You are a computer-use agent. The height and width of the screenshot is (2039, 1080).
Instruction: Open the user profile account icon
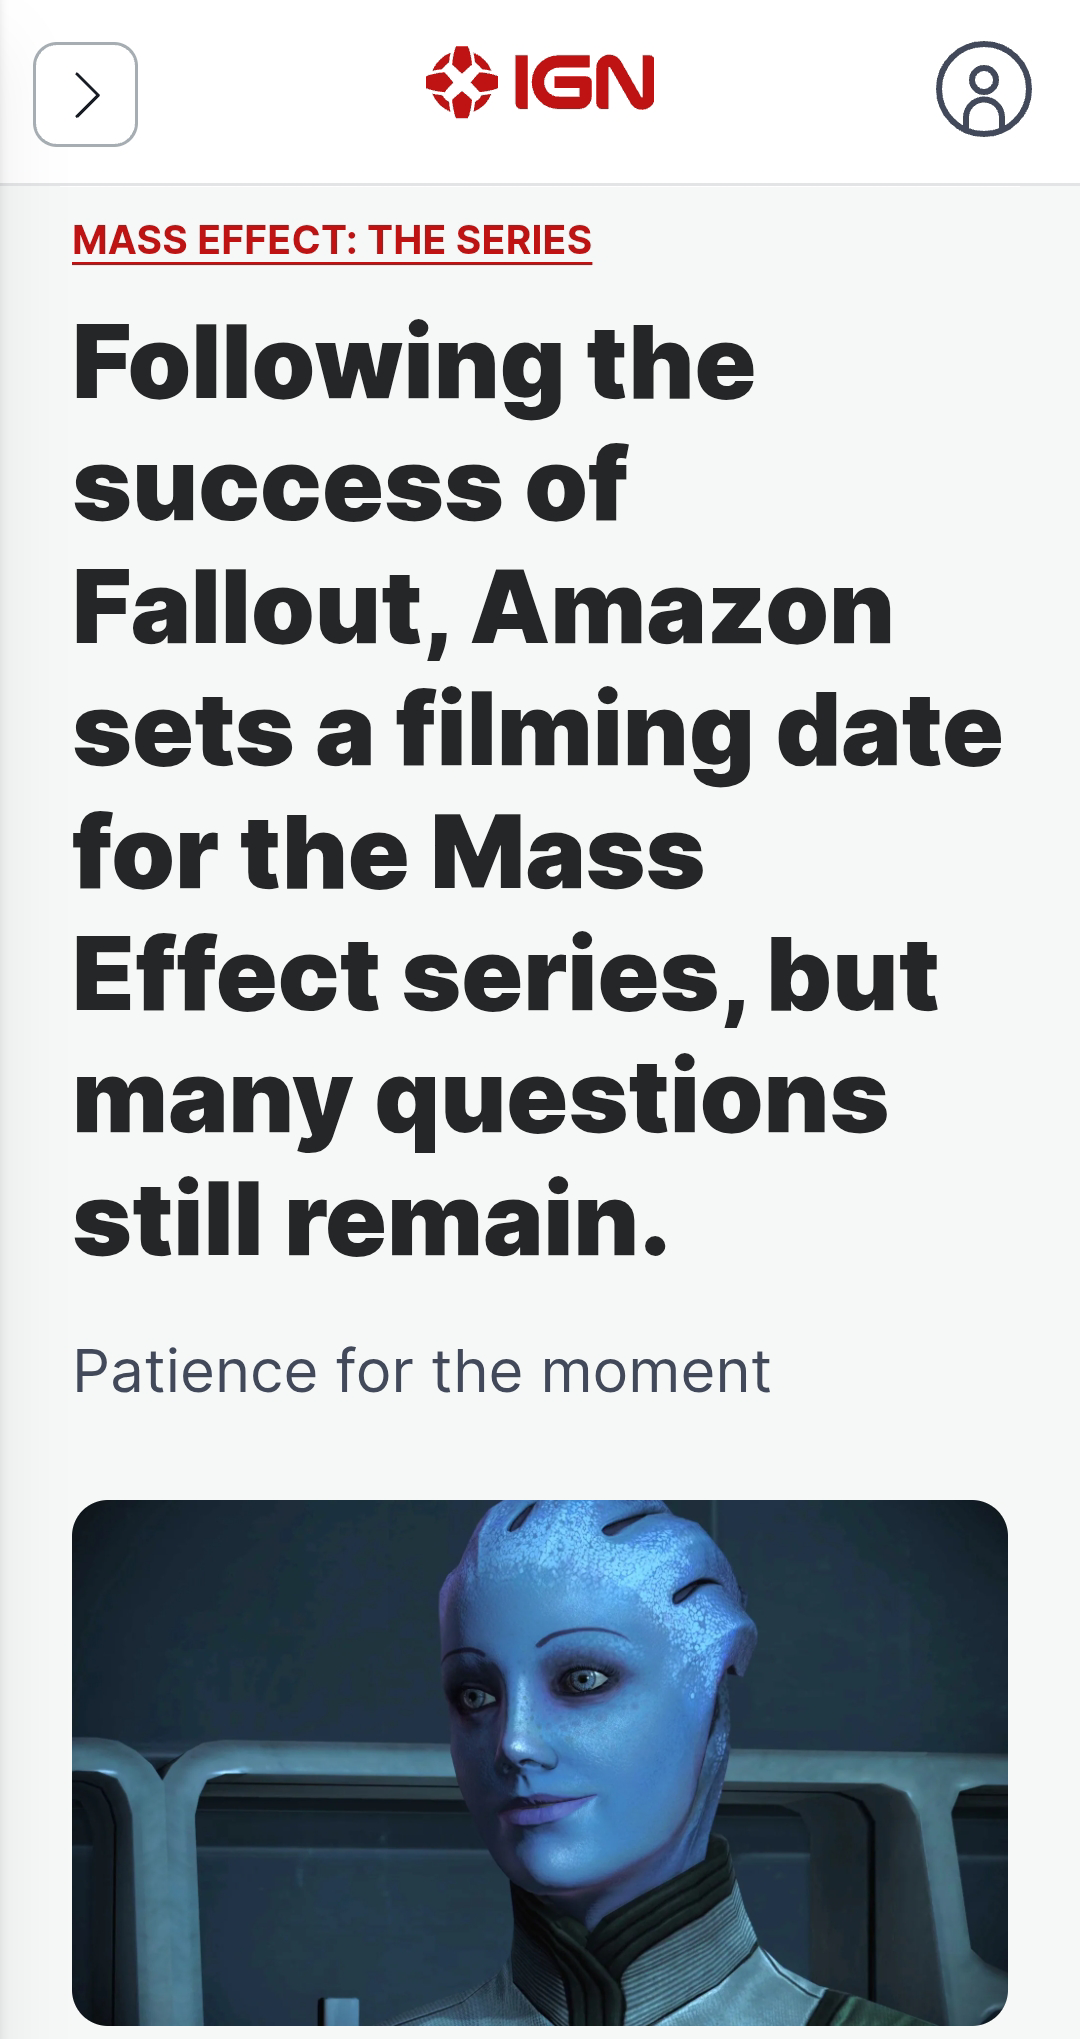coord(983,89)
